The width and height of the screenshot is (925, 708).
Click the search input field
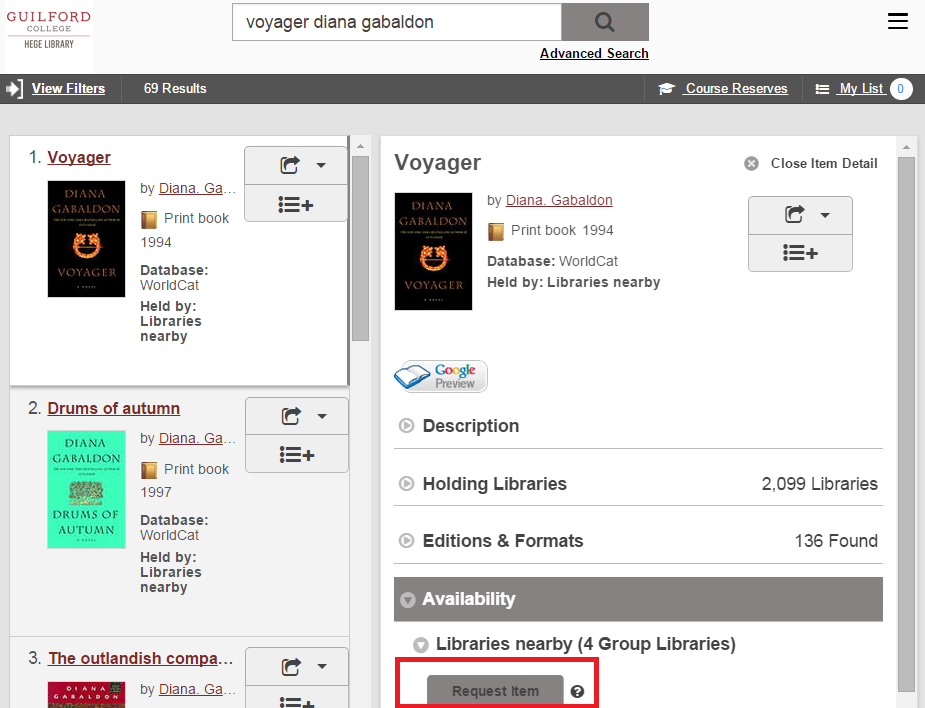397,22
